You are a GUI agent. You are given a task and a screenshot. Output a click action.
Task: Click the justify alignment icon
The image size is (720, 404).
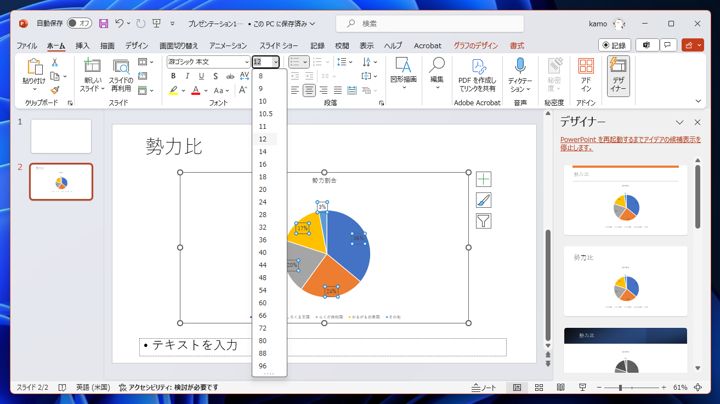[x=338, y=90]
